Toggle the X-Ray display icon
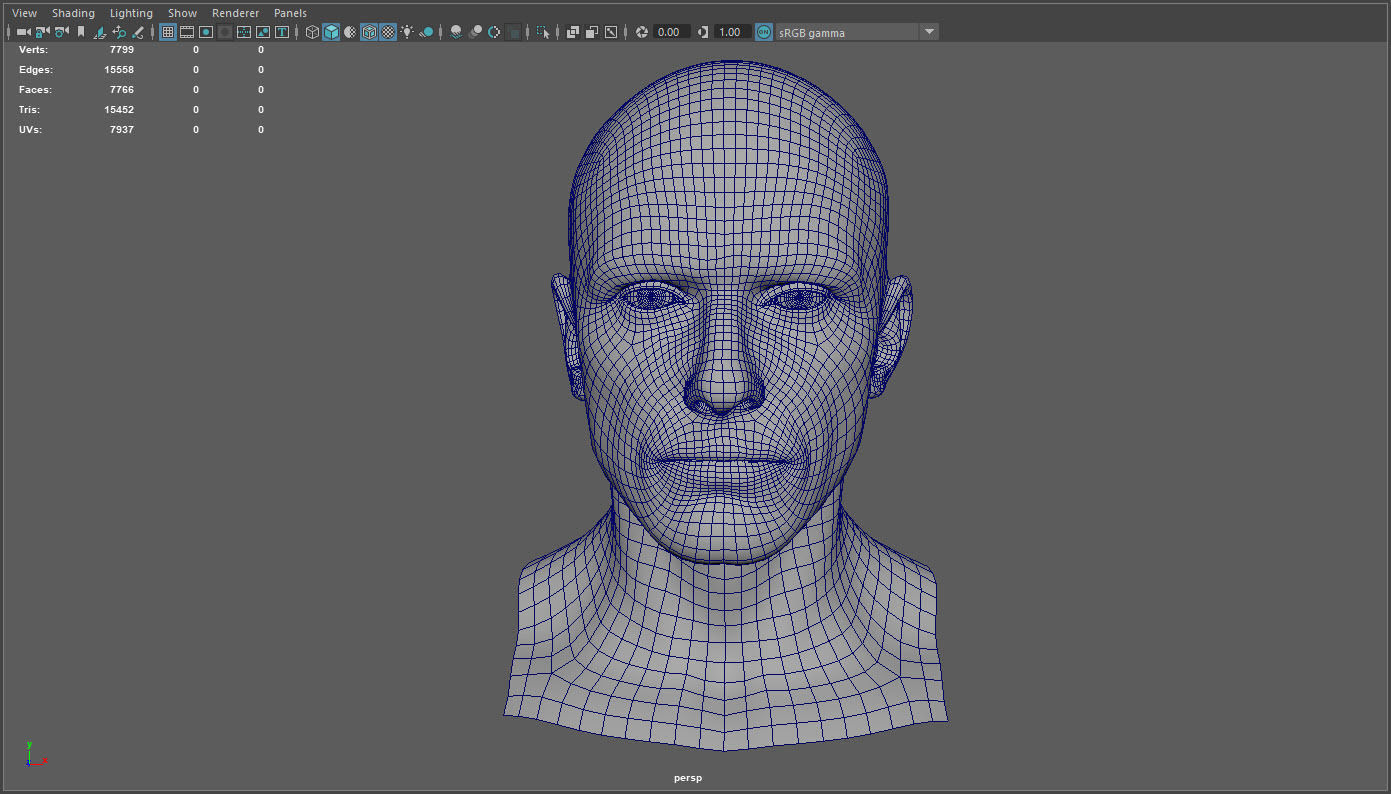This screenshot has width=1391, height=794. 573,32
